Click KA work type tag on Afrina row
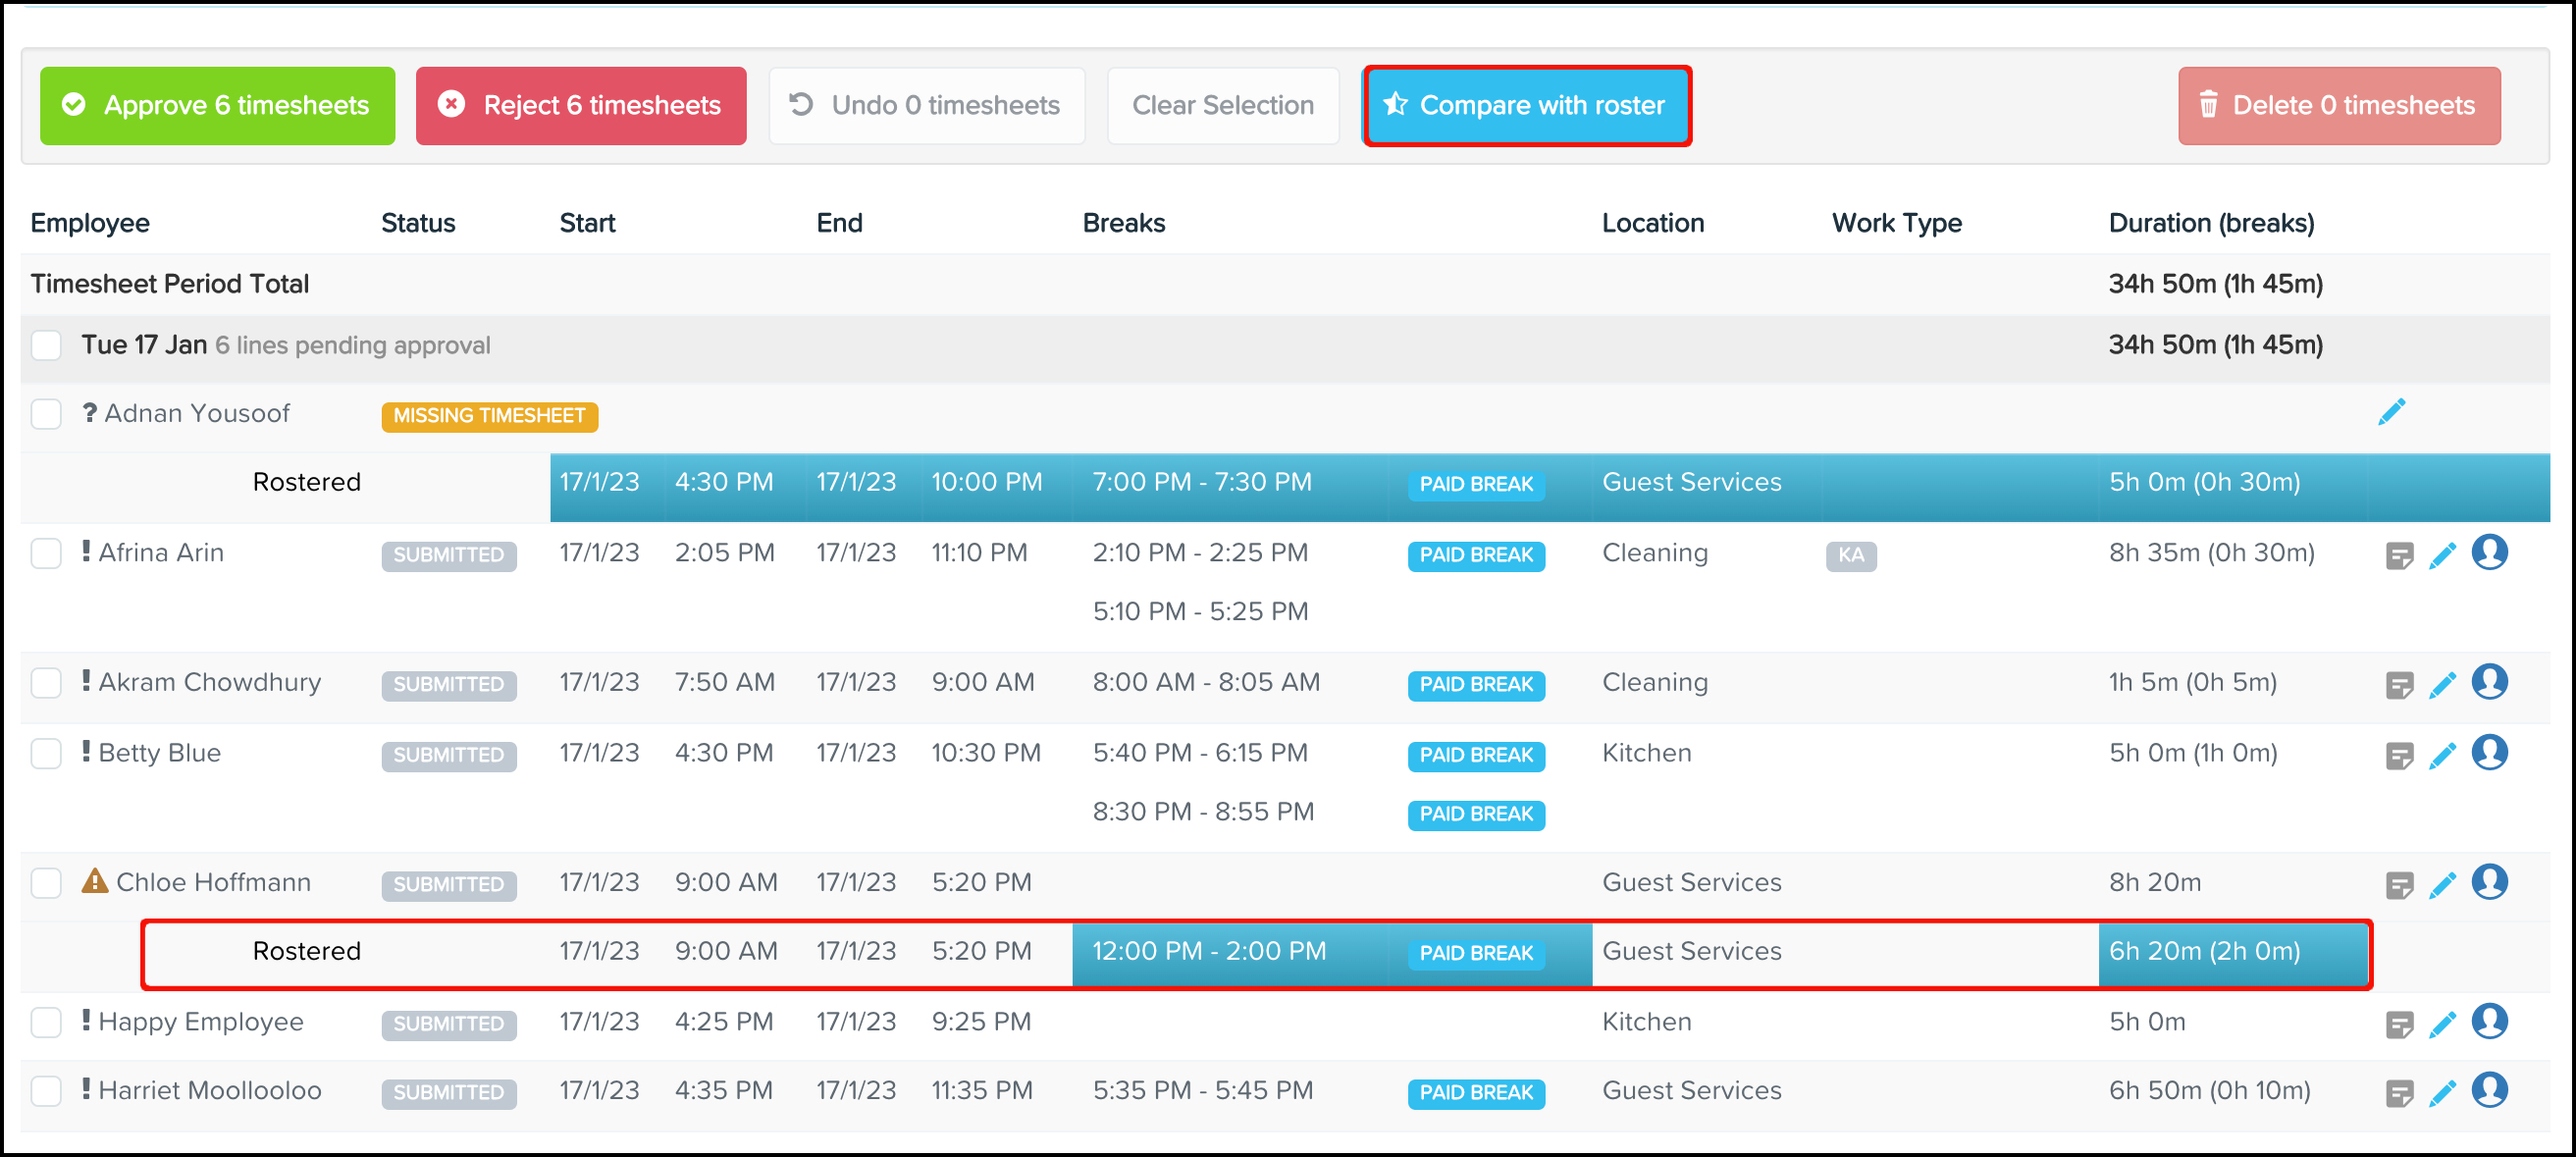 (x=1850, y=555)
